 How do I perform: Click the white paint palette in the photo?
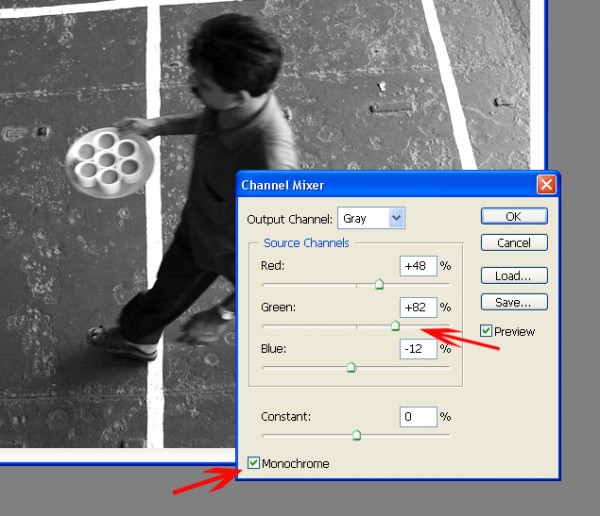tap(109, 160)
